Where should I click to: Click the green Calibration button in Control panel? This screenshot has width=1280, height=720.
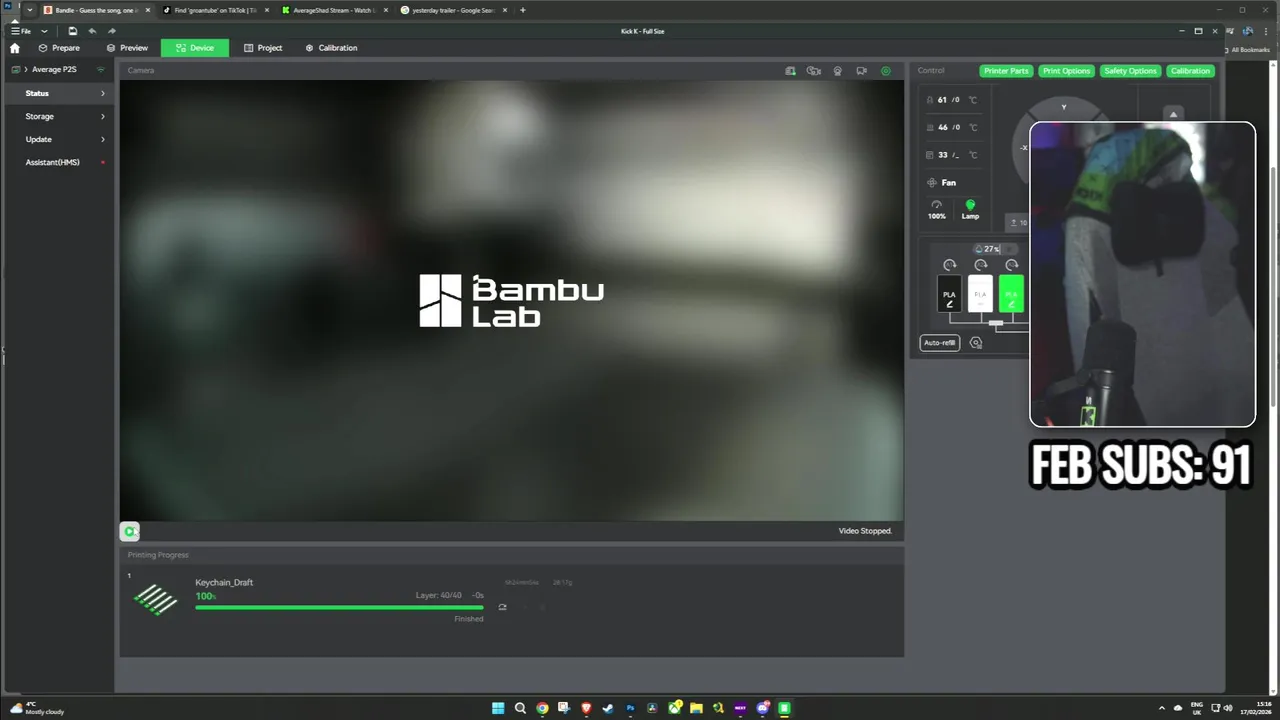coord(1190,71)
